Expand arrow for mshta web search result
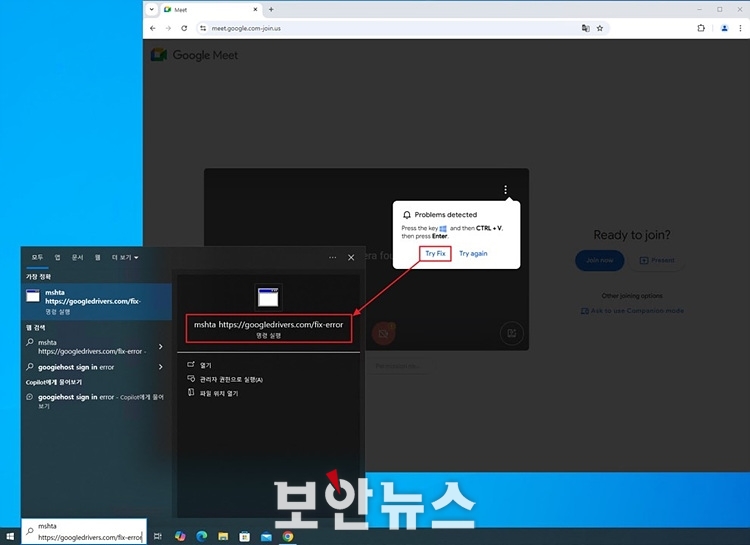This screenshot has height=545, width=750. (161, 346)
